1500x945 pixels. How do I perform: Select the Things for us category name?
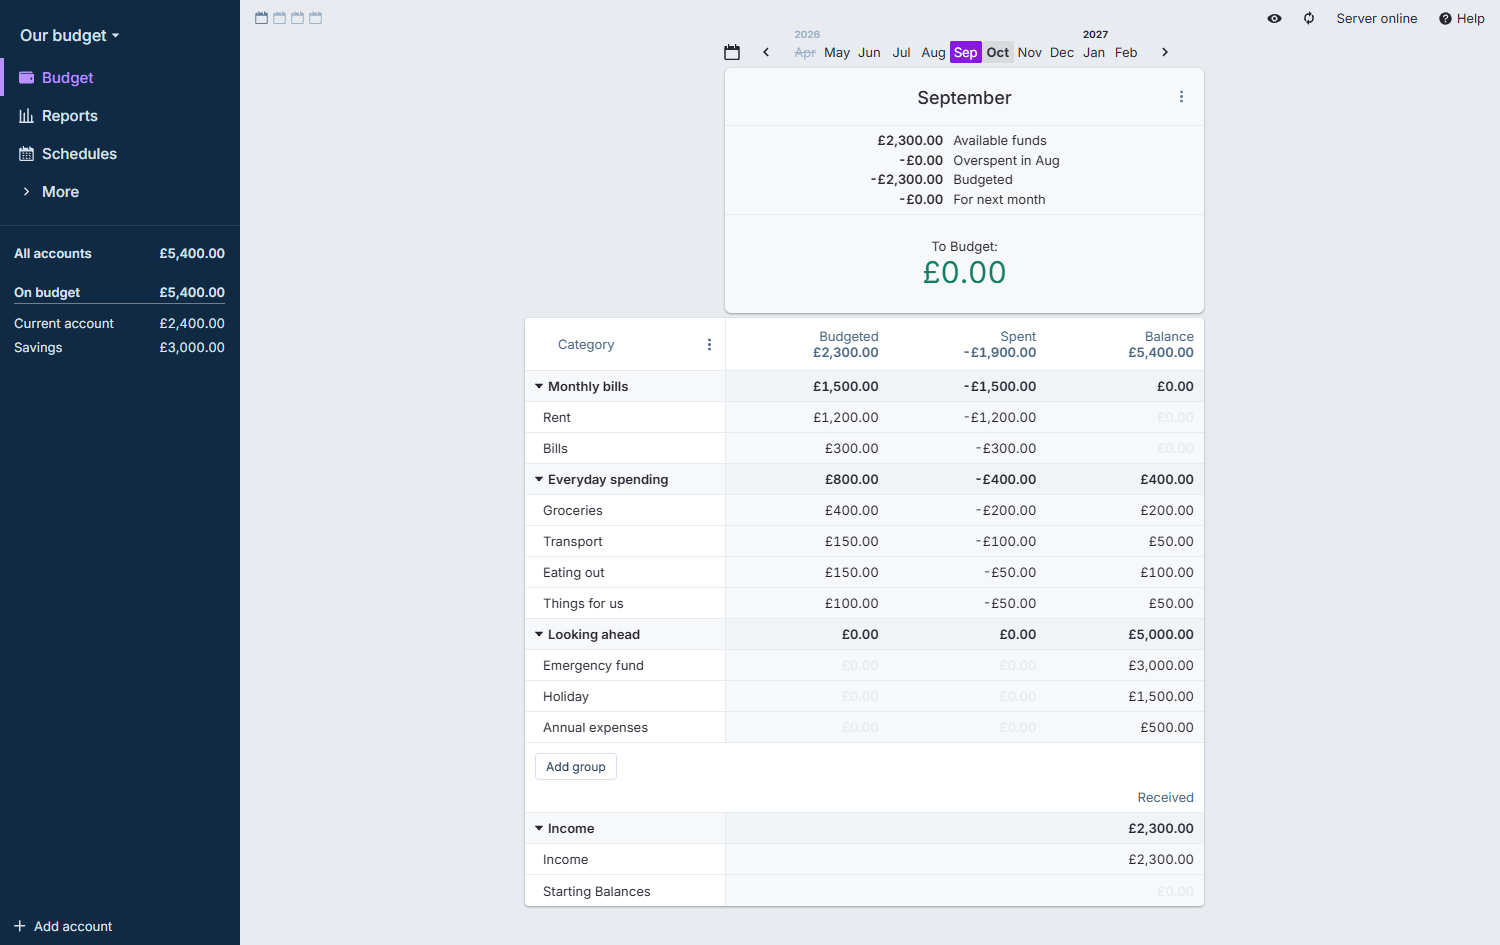click(x=583, y=603)
